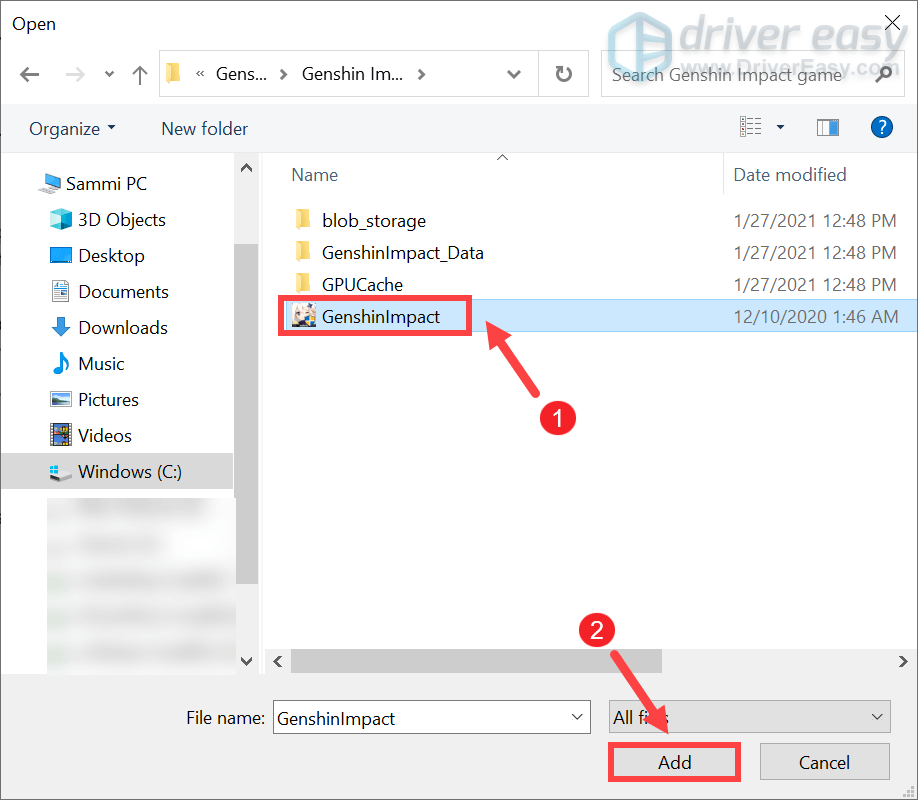
Task: Click the 3D Objects cube icon
Action: pos(61,220)
